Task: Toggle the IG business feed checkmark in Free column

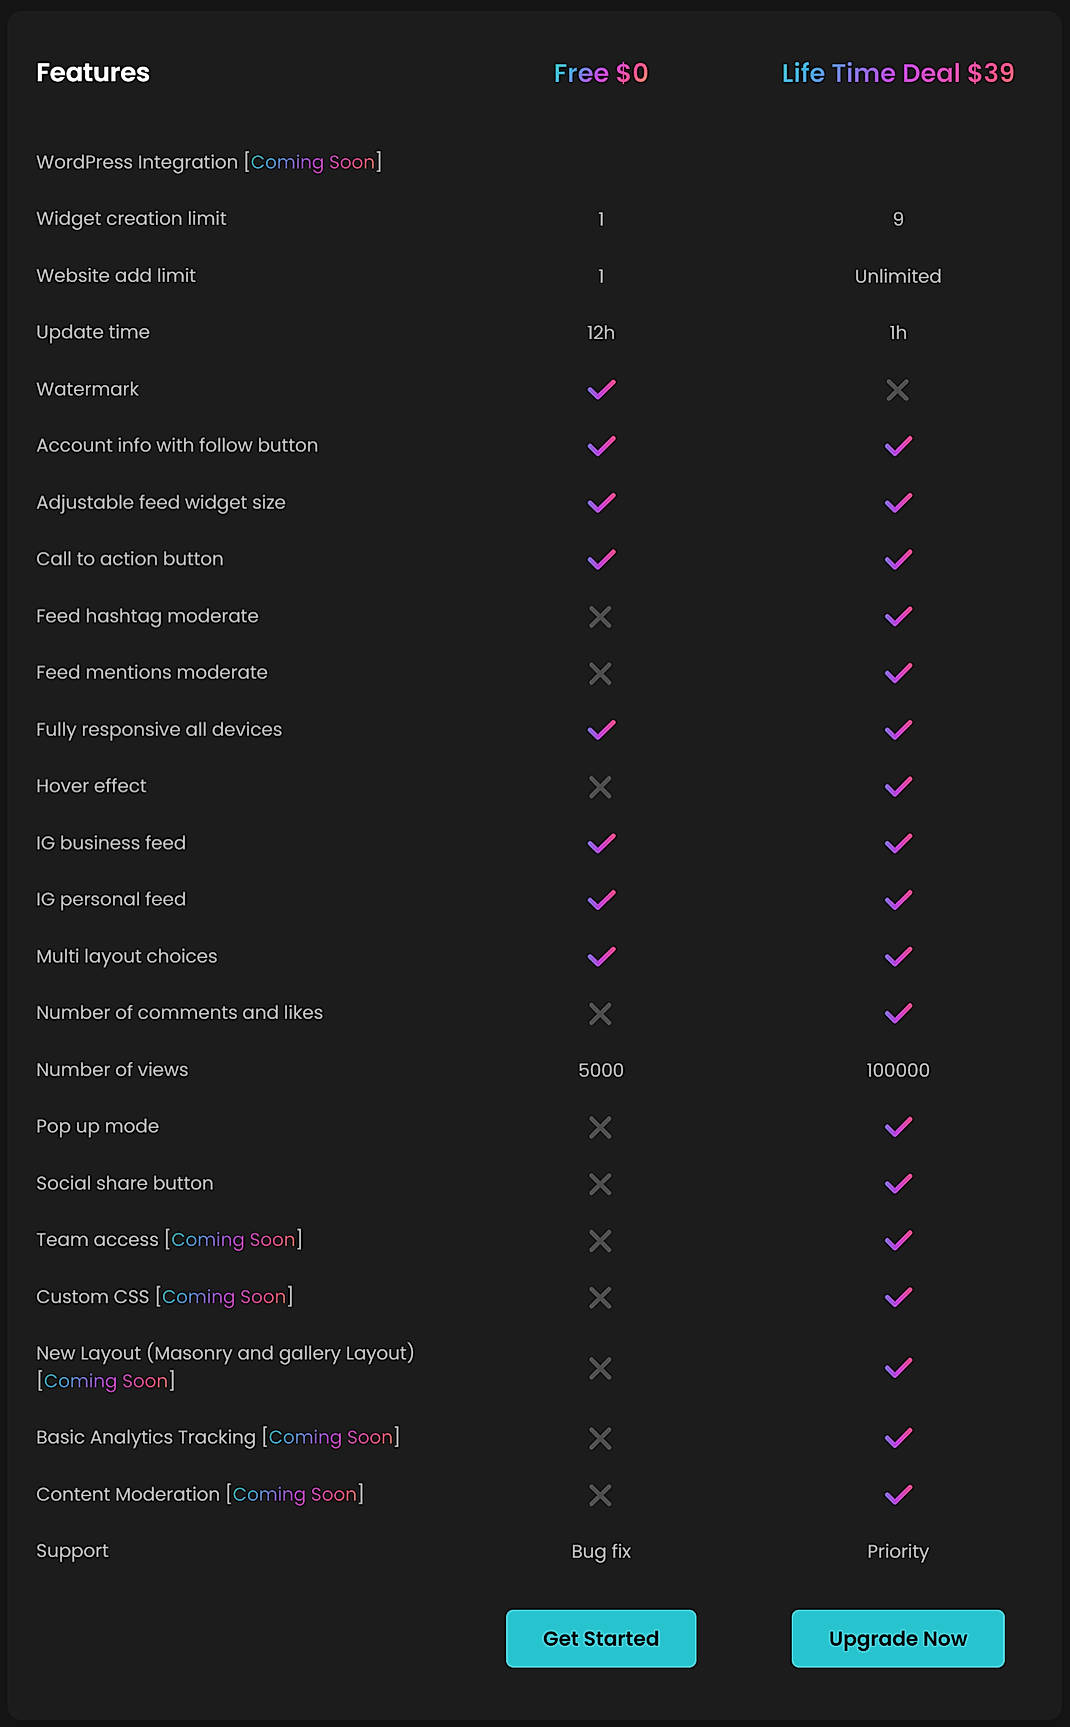Action: [600, 843]
